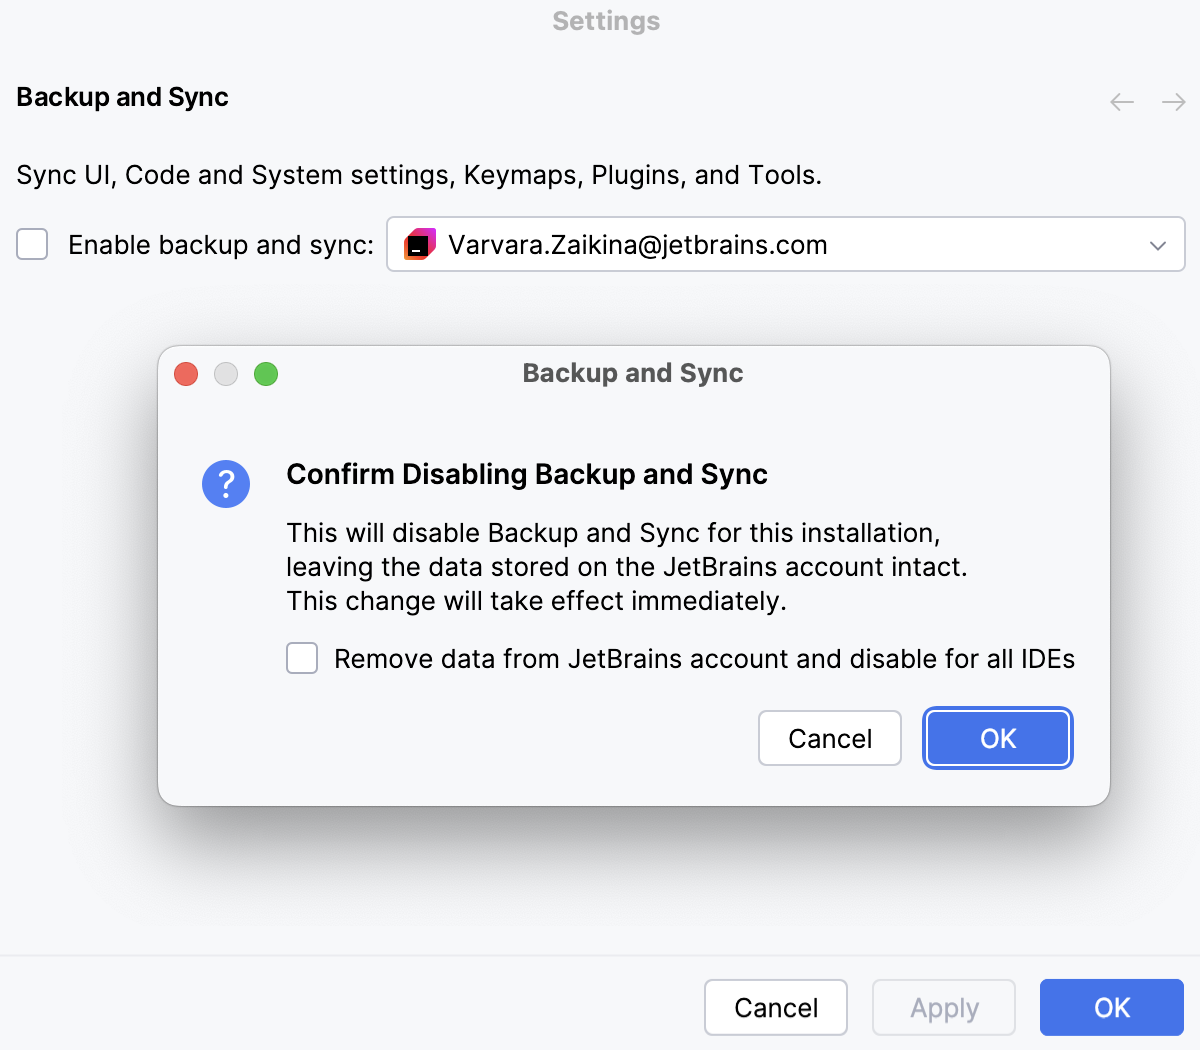Click the blue question mark help icon
This screenshot has width=1200, height=1050.
click(226, 483)
